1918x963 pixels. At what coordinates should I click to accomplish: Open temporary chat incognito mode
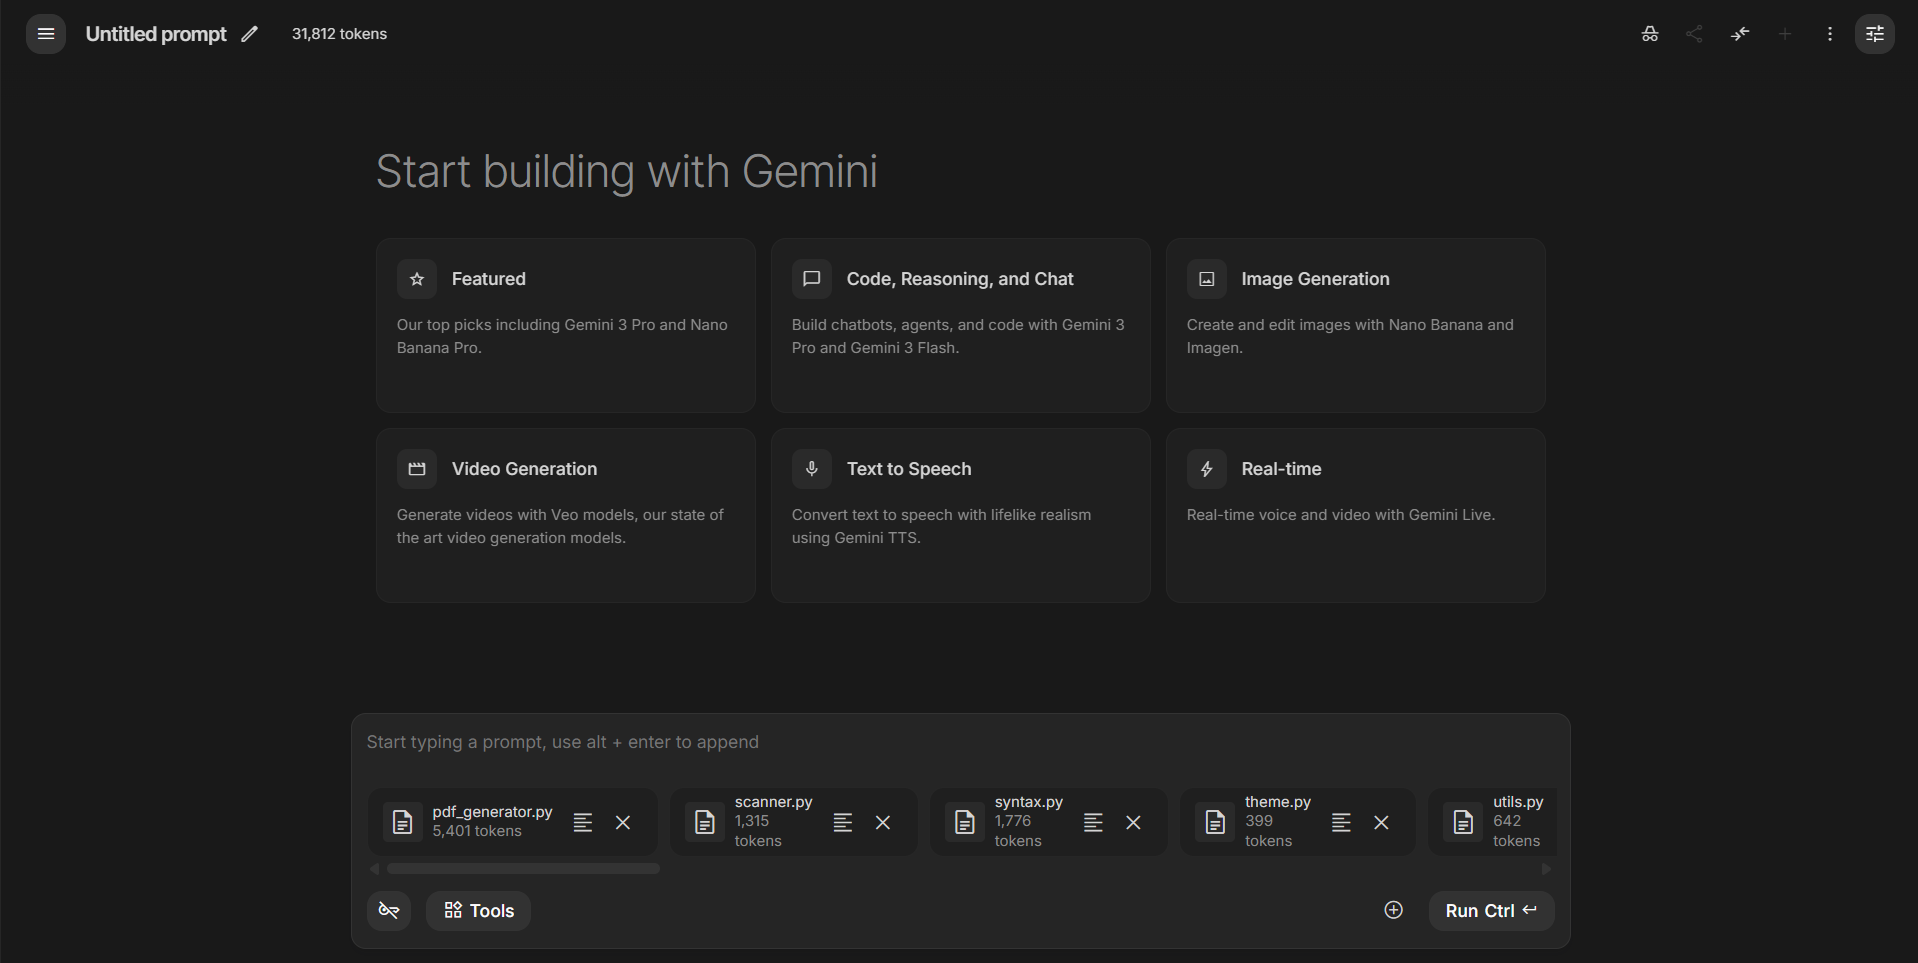(x=1650, y=33)
